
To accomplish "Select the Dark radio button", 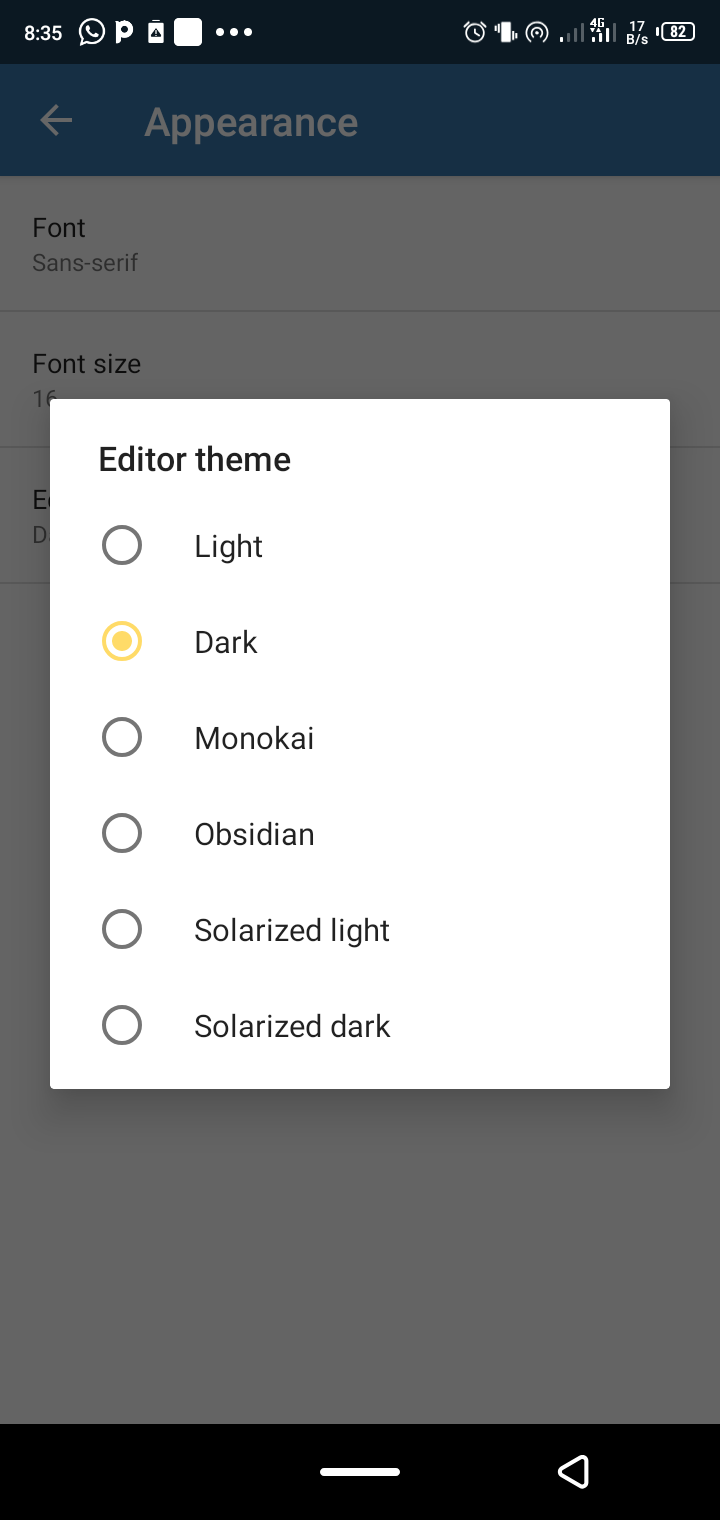I will click(x=122, y=642).
